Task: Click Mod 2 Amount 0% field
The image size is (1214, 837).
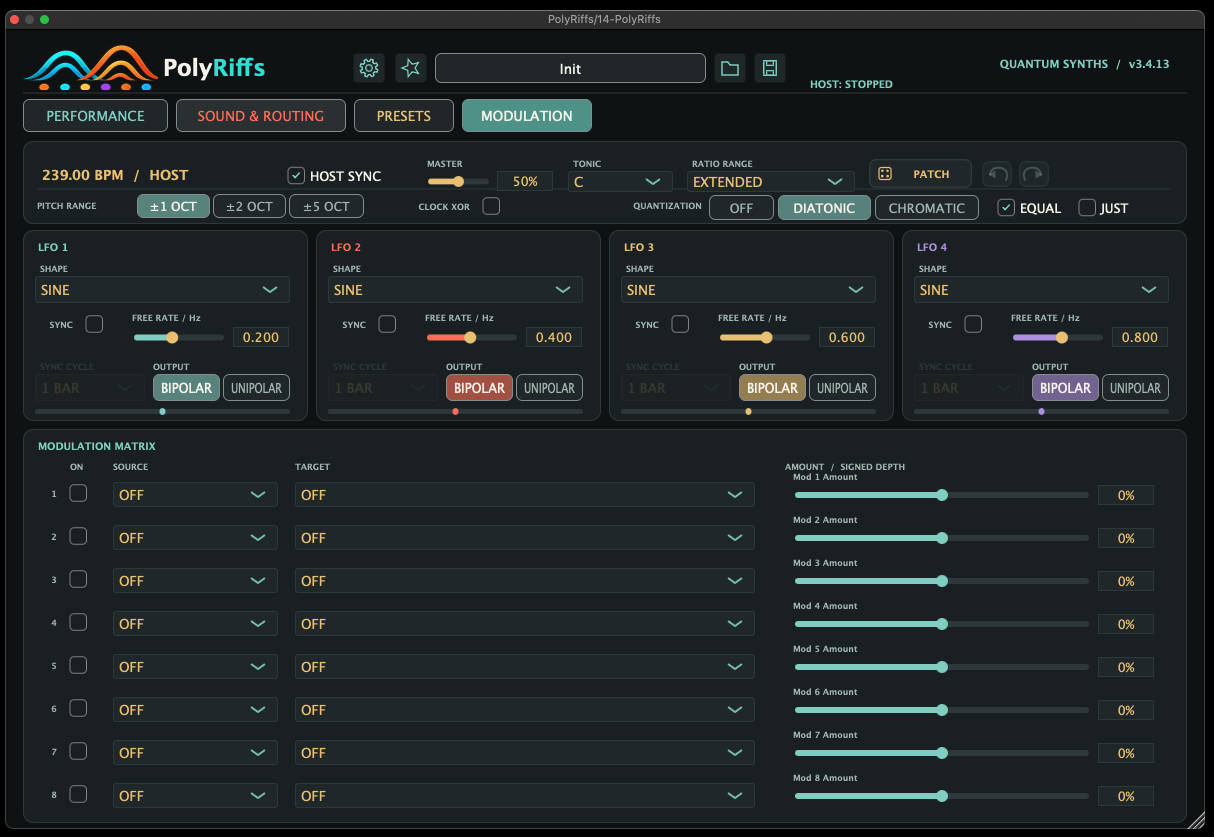Action: (x=1126, y=538)
